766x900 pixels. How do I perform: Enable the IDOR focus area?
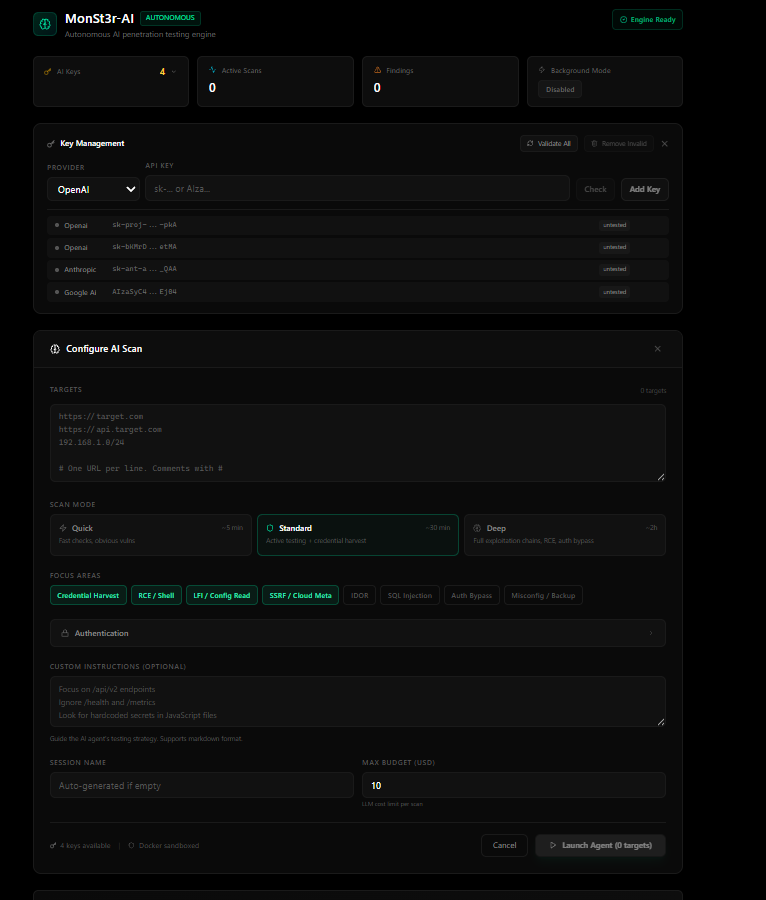pyautogui.click(x=360, y=595)
